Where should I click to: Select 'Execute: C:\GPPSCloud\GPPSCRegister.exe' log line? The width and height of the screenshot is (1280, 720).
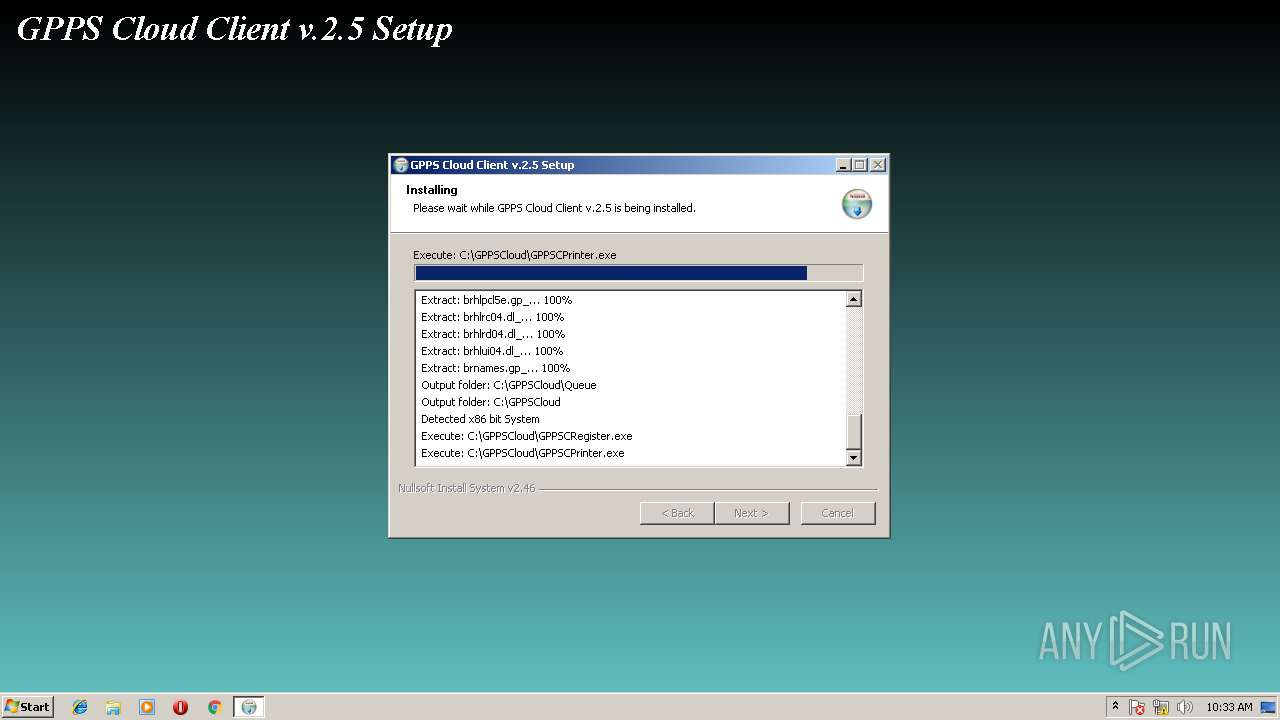[x=526, y=436]
